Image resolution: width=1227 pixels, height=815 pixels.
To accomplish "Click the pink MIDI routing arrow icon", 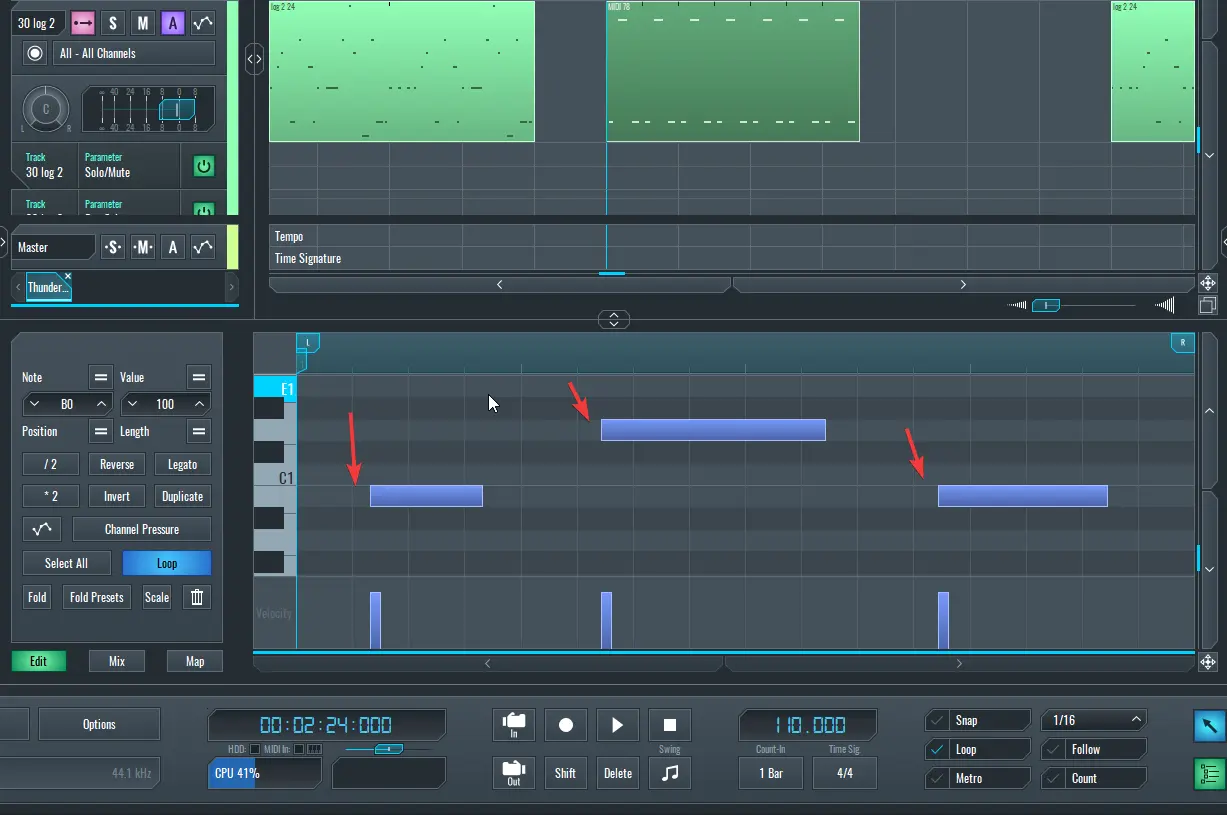I will [83, 23].
